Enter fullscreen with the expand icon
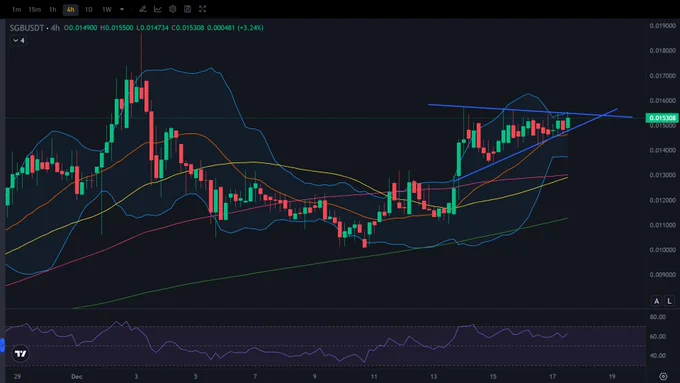Viewport: 680px width, 383px height. pos(203,9)
